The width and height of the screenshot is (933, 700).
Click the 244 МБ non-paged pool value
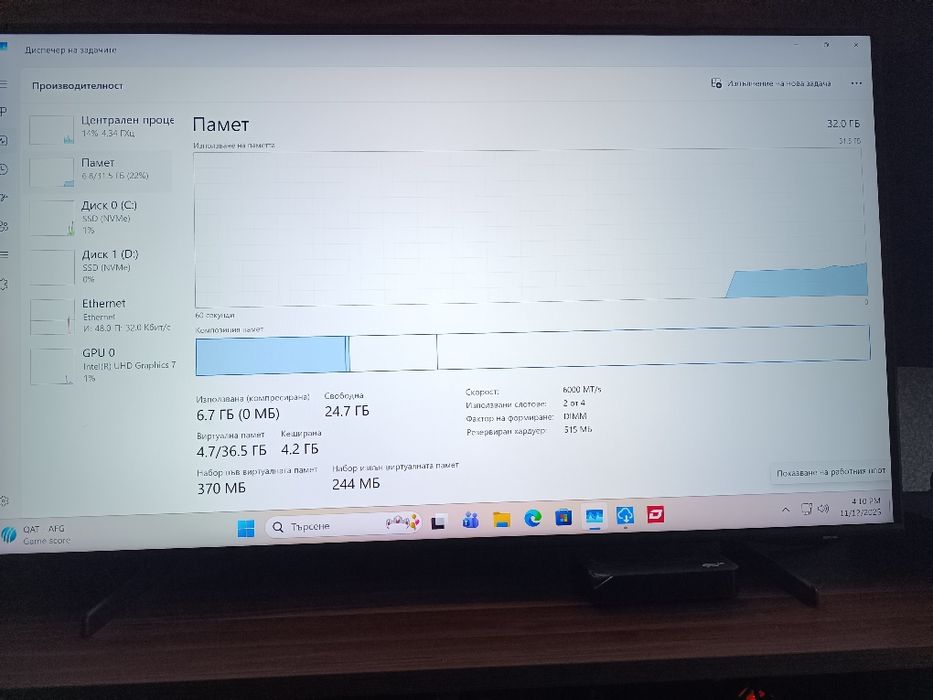click(x=356, y=484)
